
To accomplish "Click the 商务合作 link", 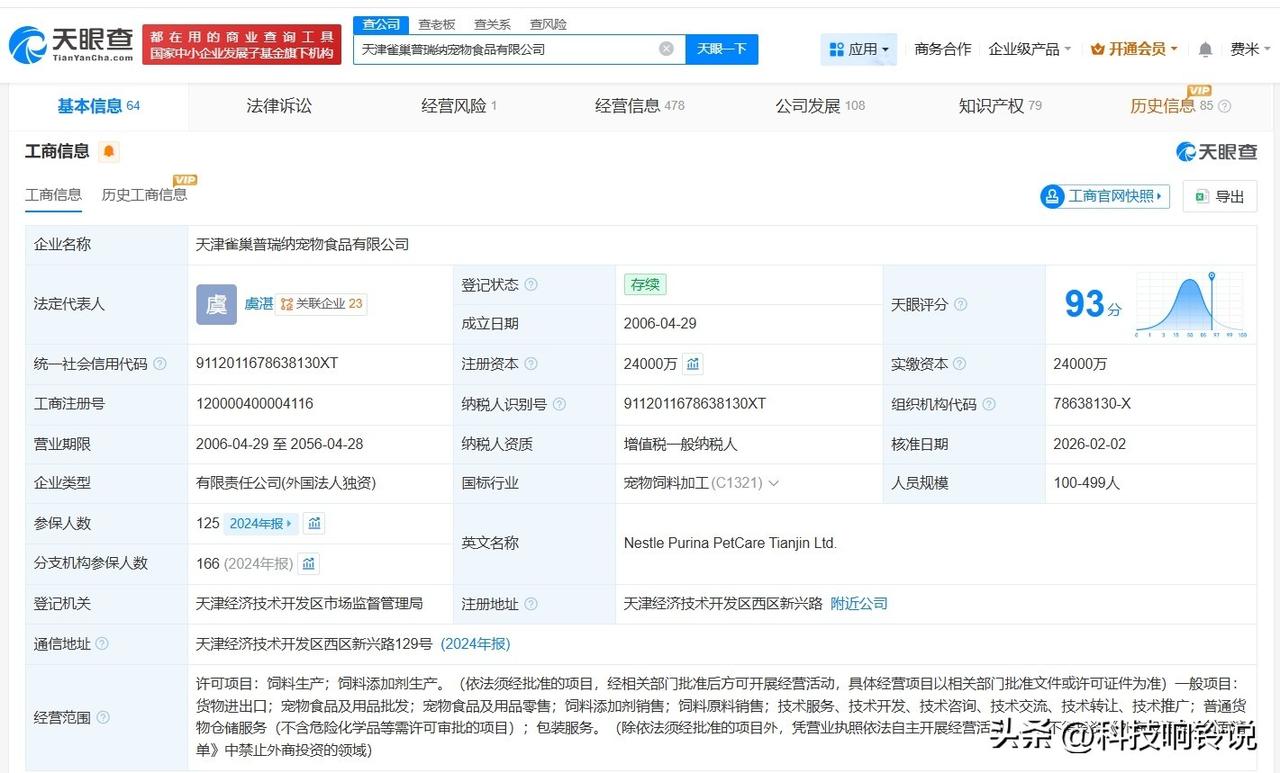I will point(943,49).
